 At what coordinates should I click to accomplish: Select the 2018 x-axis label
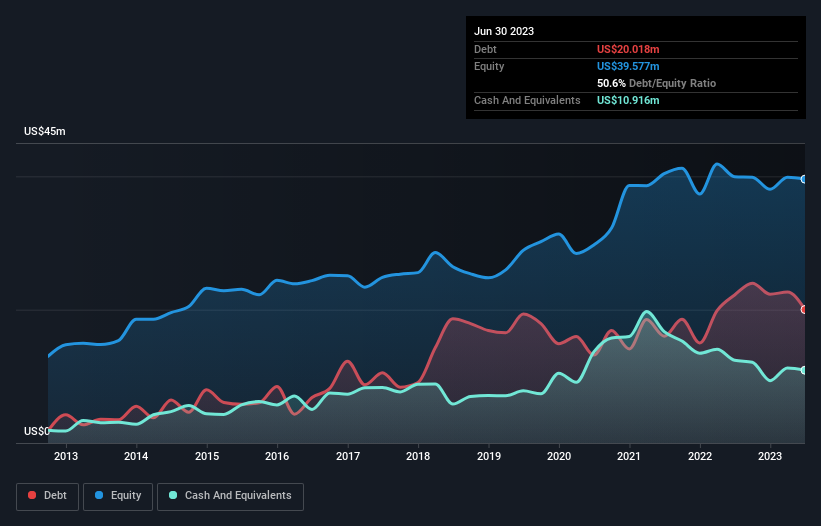[x=418, y=456]
